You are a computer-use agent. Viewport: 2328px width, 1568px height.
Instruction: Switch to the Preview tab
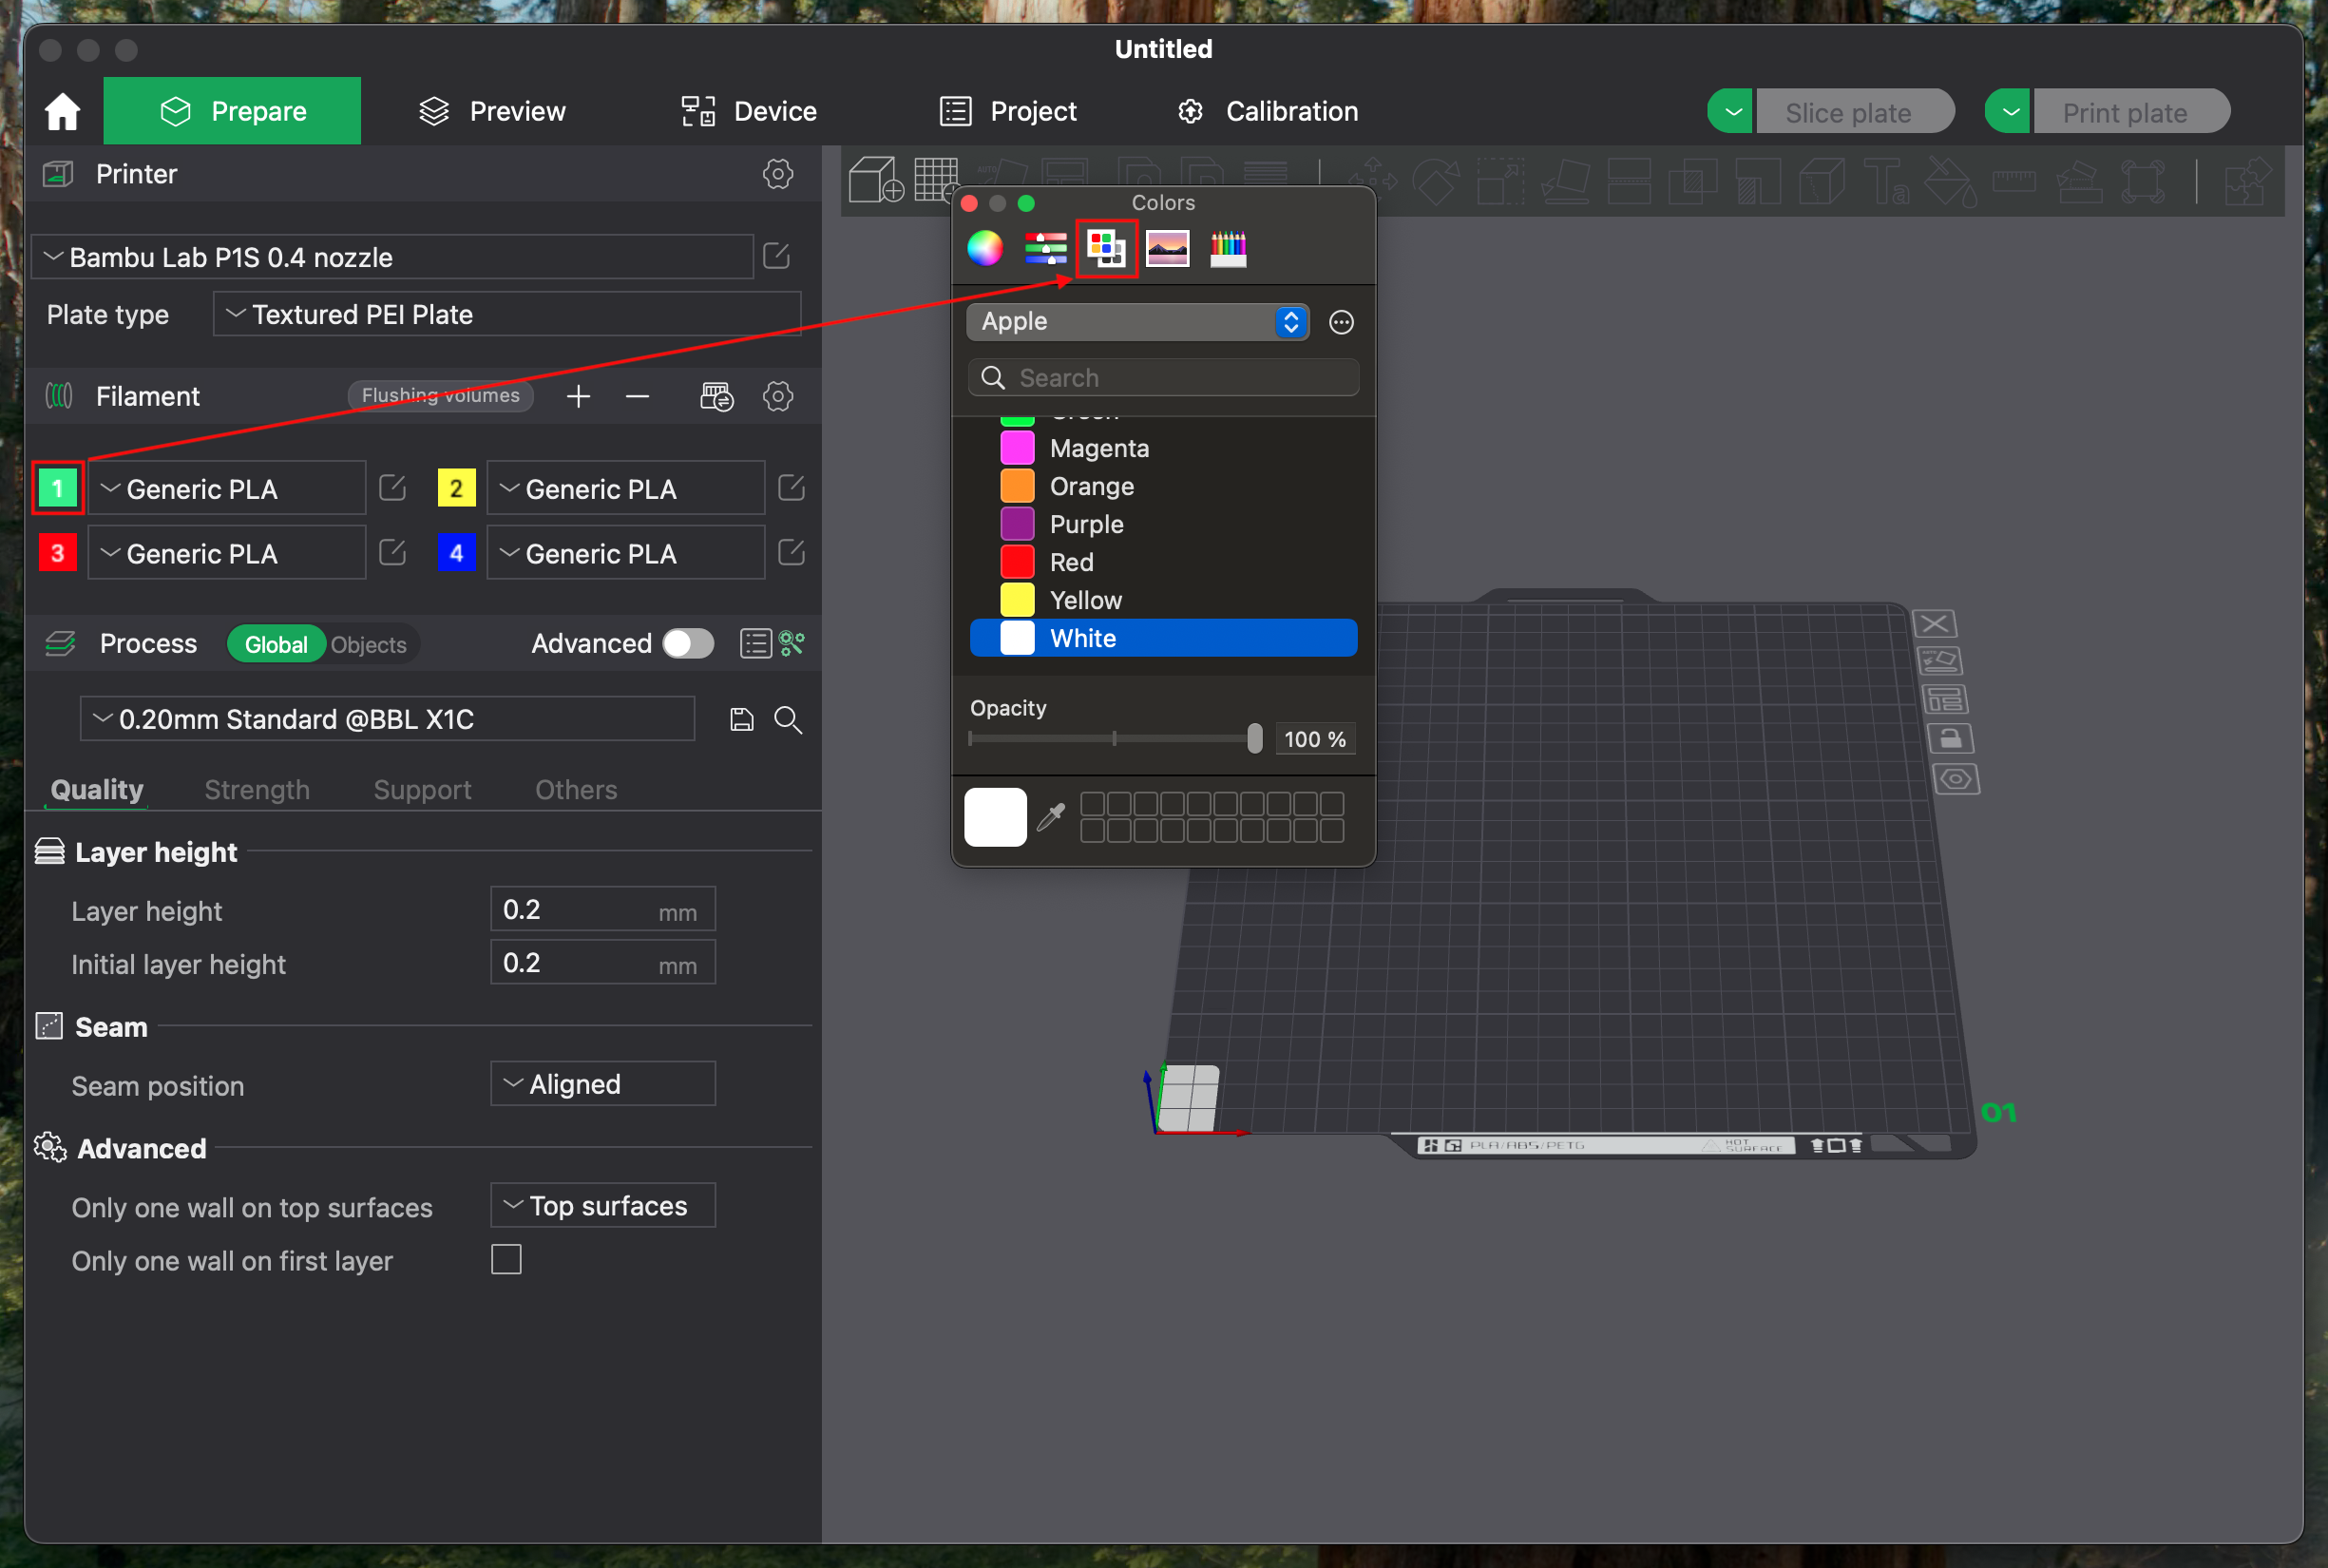click(491, 111)
